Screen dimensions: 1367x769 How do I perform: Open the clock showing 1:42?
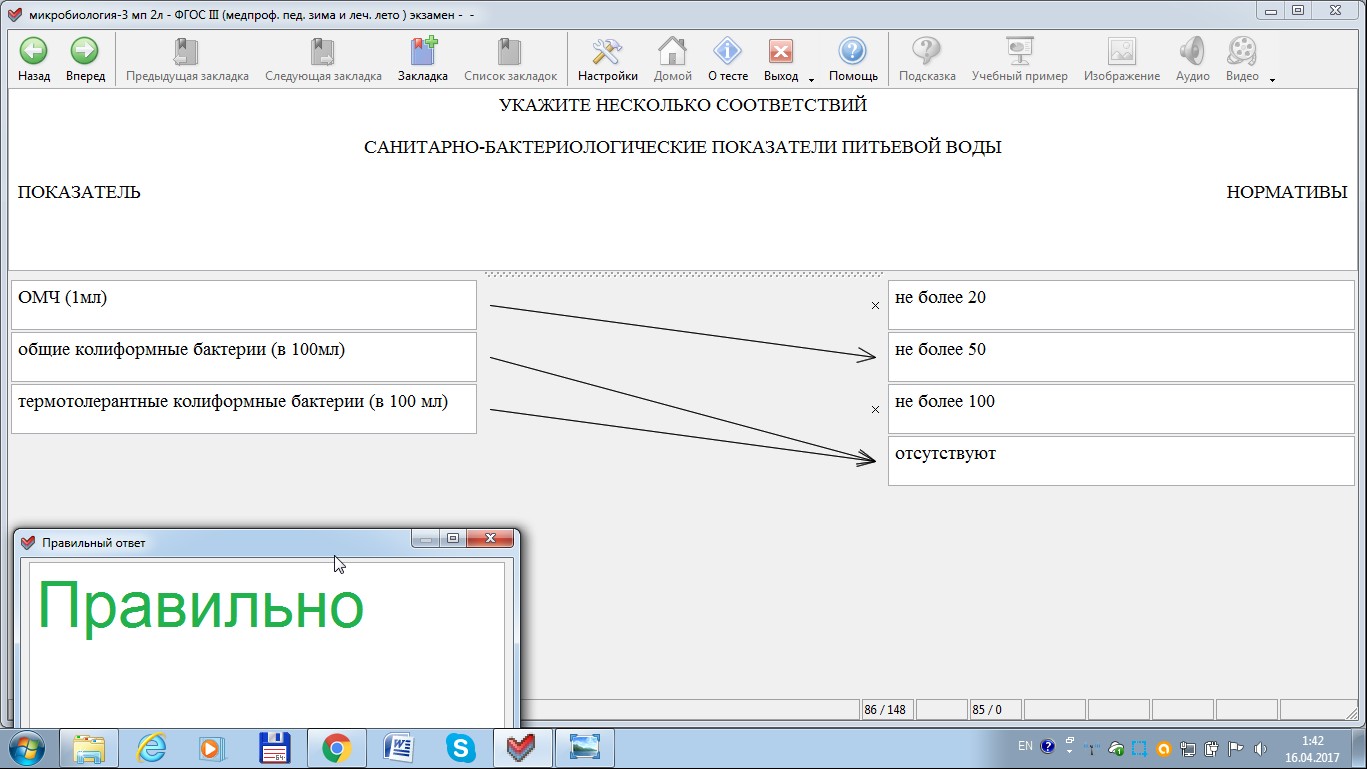[x=1313, y=749]
